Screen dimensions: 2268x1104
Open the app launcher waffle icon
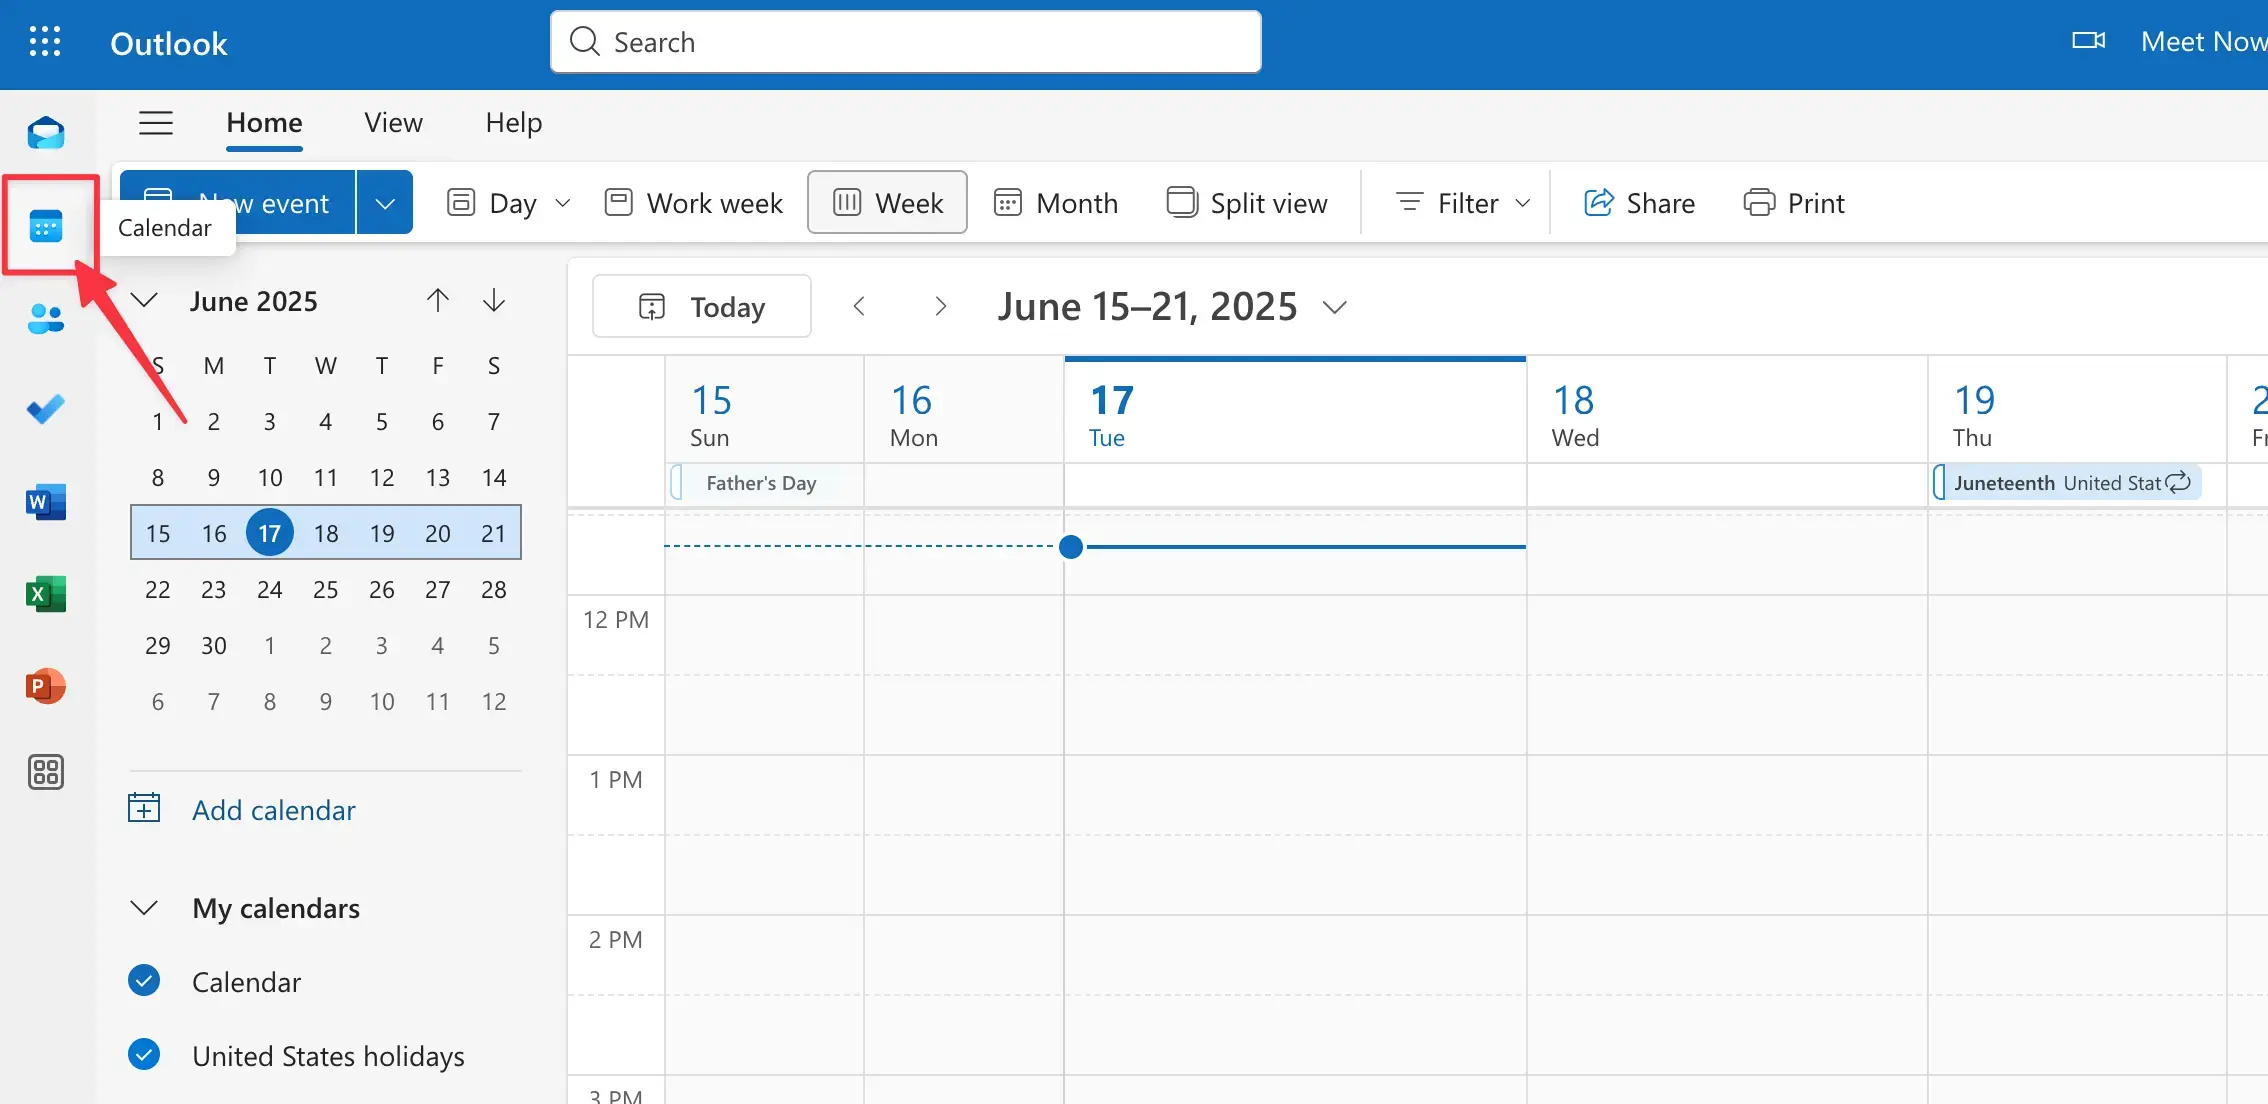pos(45,42)
